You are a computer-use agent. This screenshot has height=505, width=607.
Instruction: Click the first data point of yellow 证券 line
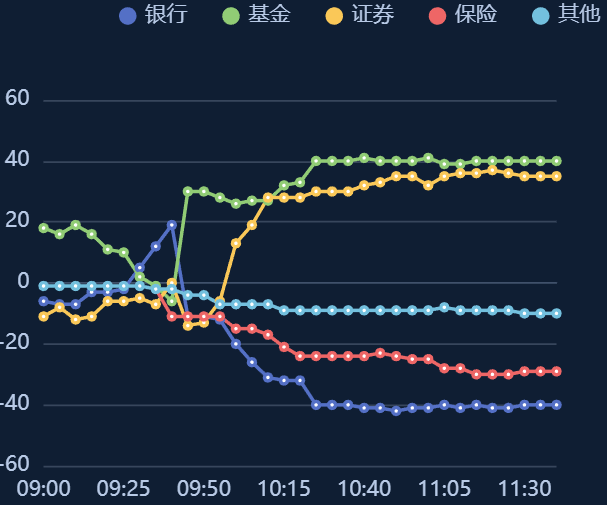click(x=43, y=316)
